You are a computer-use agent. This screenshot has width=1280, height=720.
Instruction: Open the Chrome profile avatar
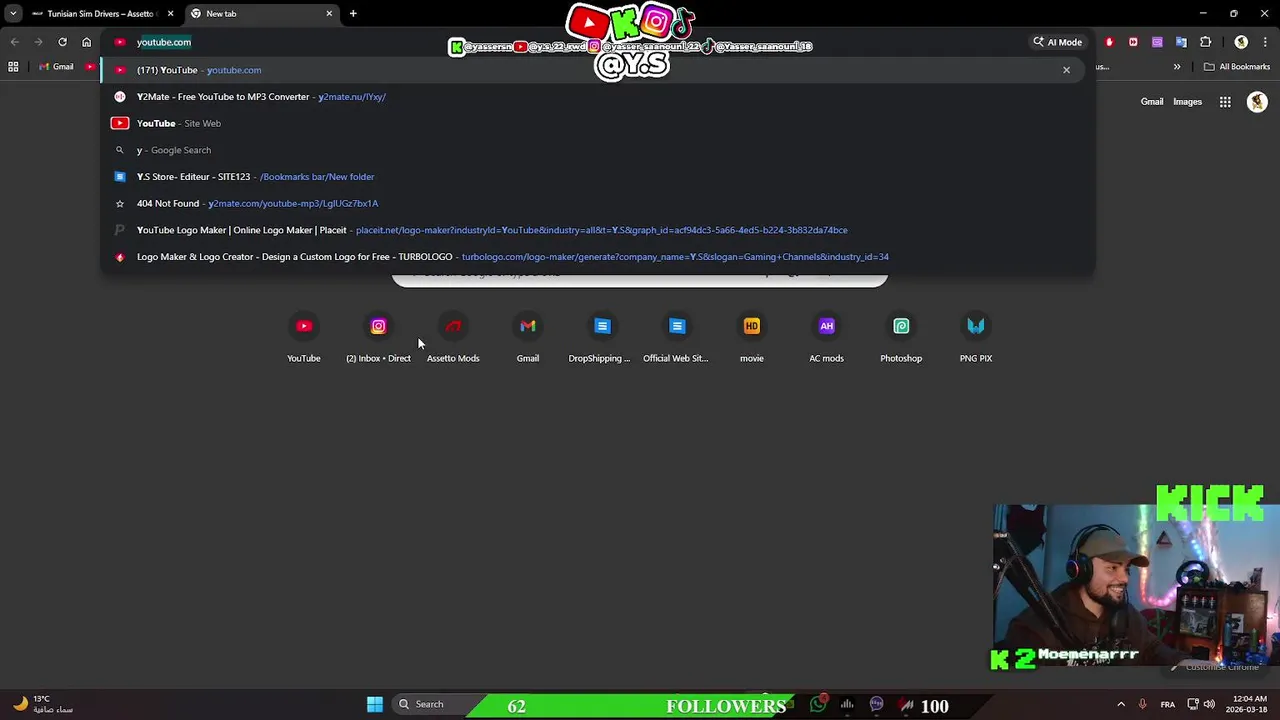click(x=1241, y=42)
